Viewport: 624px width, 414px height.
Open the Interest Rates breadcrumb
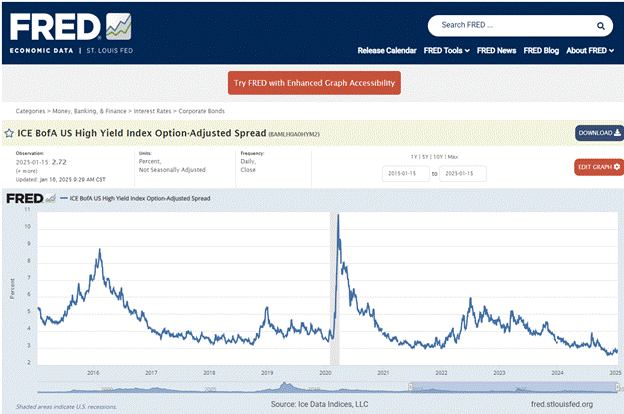click(x=152, y=111)
